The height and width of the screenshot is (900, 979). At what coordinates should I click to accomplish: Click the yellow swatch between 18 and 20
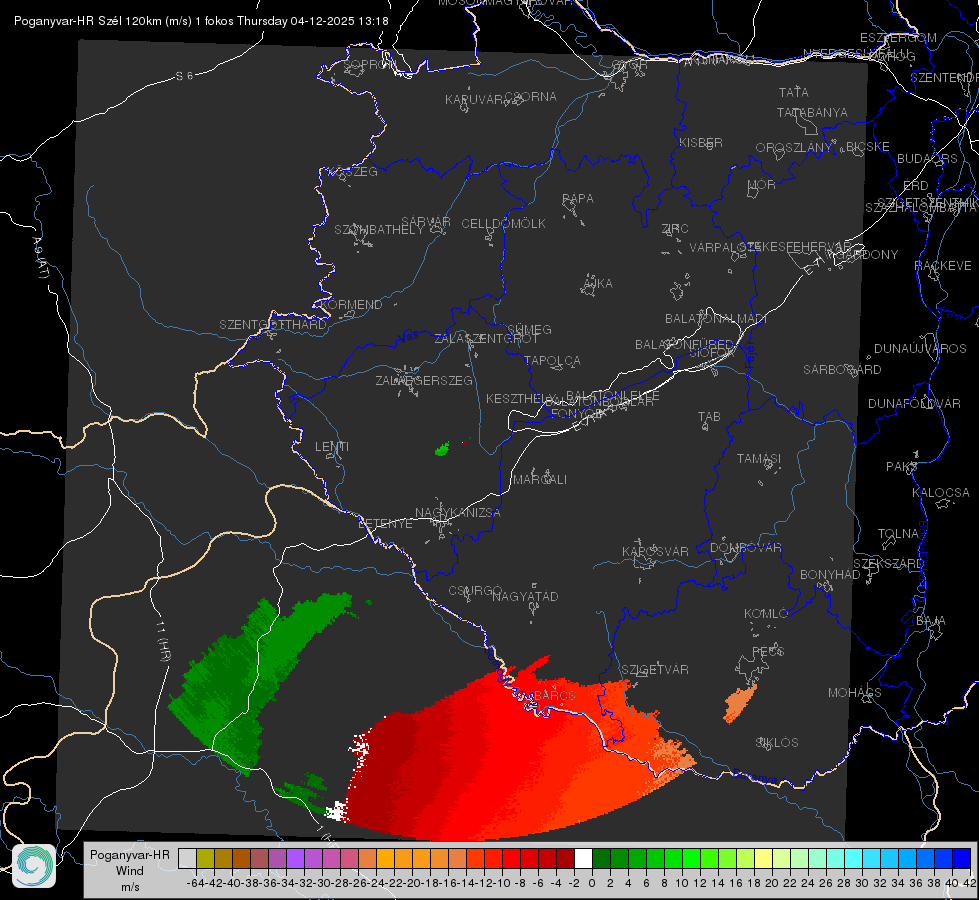(x=763, y=858)
